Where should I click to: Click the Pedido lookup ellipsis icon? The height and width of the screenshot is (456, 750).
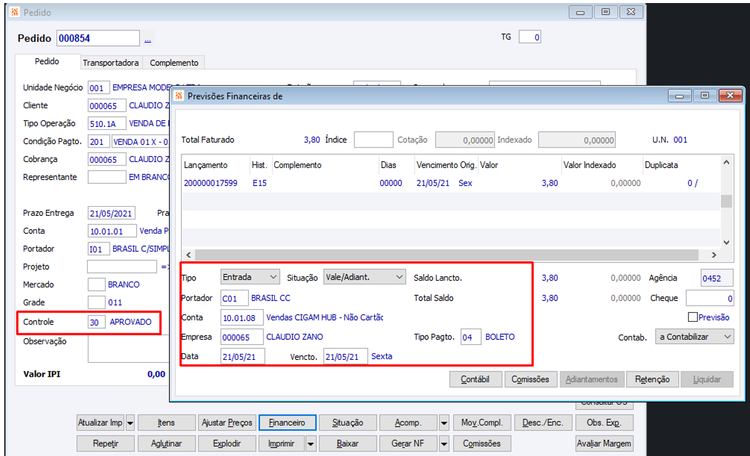(x=148, y=39)
